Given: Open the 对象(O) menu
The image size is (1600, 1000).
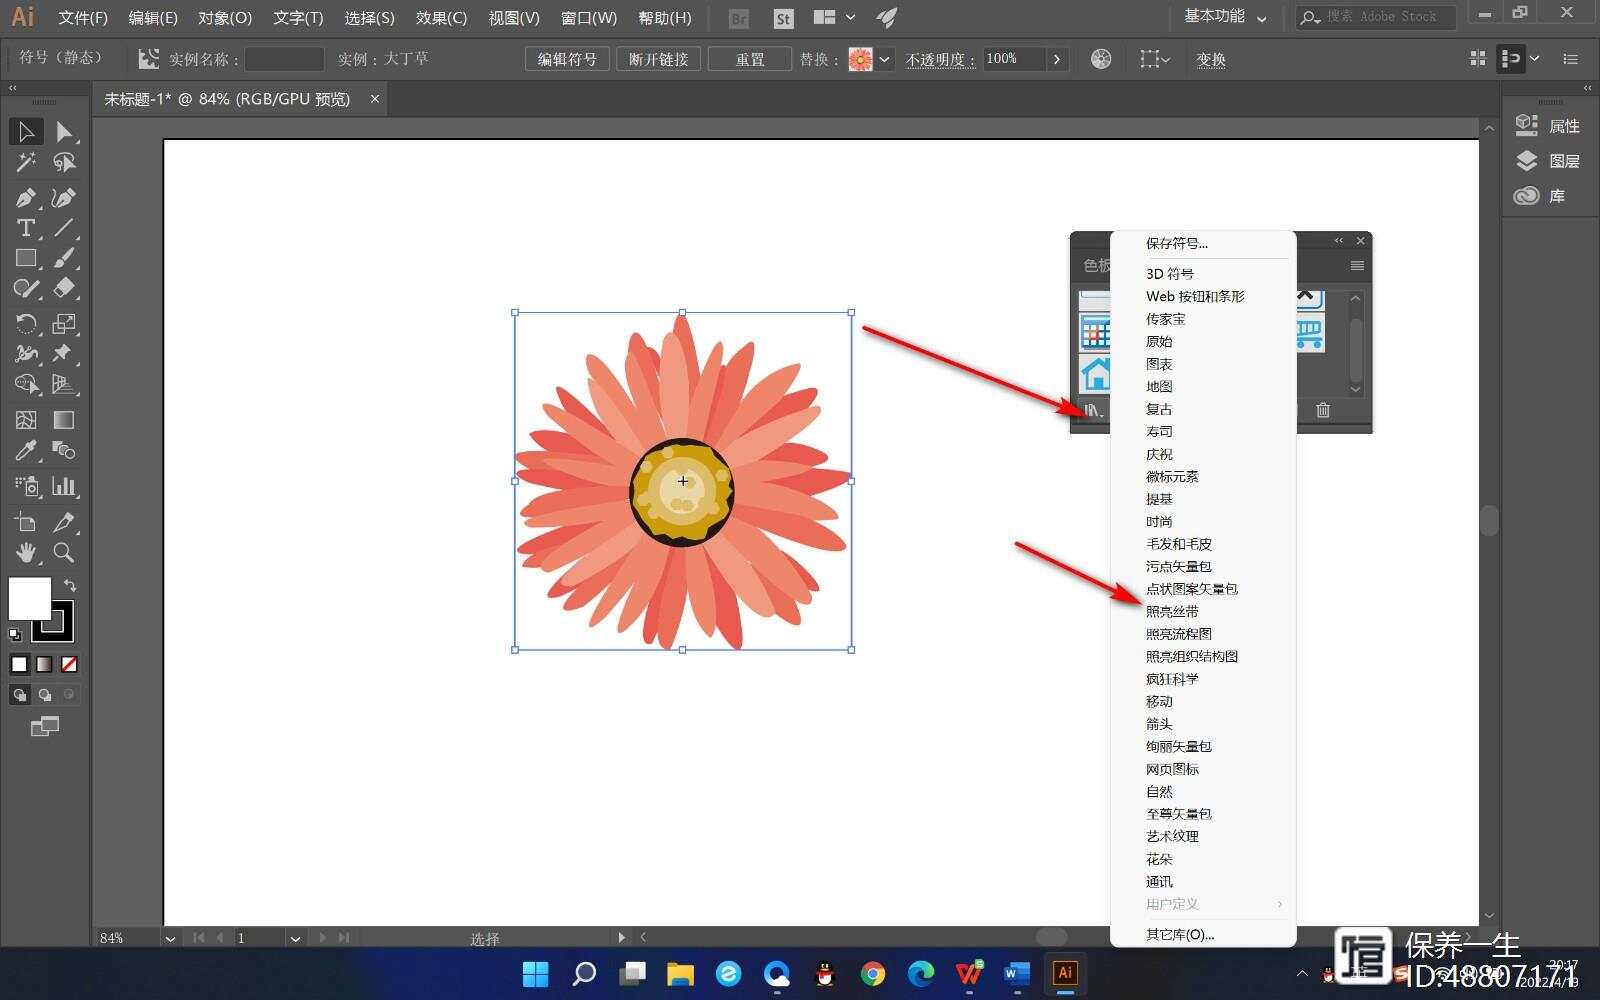Looking at the screenshot, I should click(x=225, y=18).
